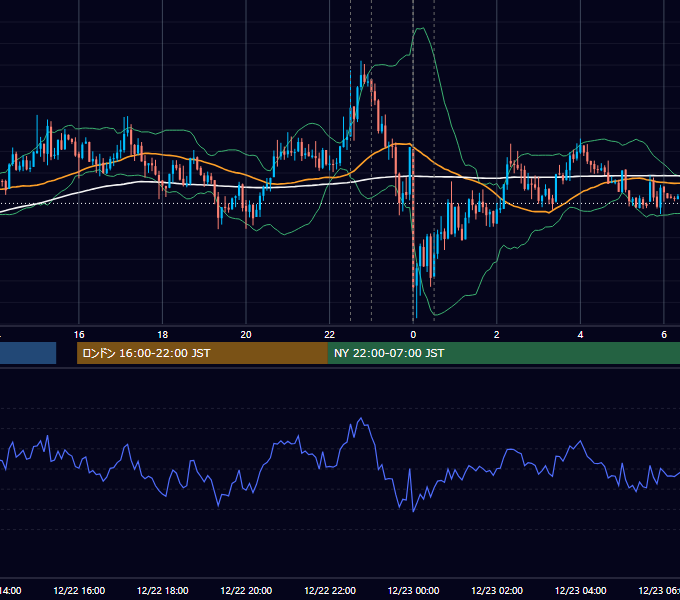This screenshot has height=600, width=680.
Task: Select the 12/23 02:00 date label
Action: coord(497,590)
